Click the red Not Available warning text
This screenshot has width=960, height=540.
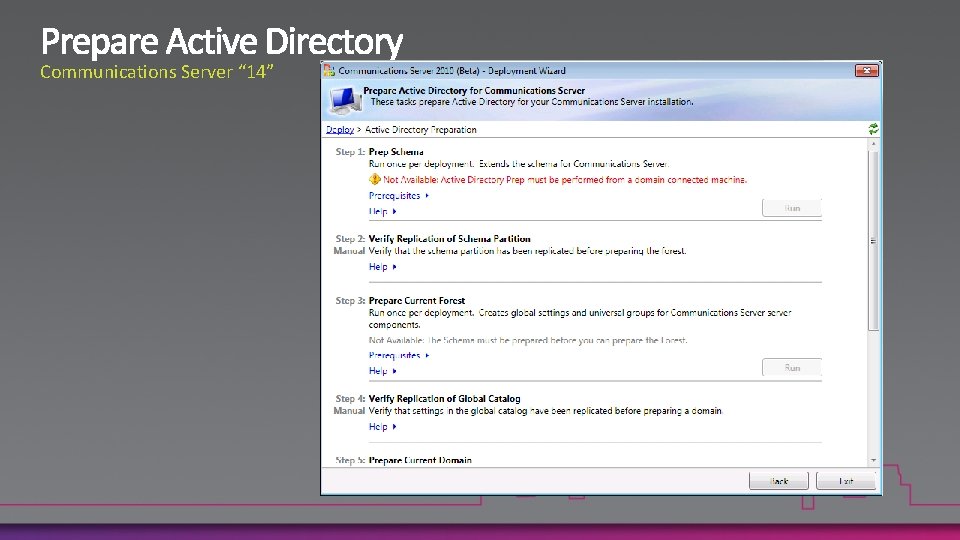pos(565,180)
